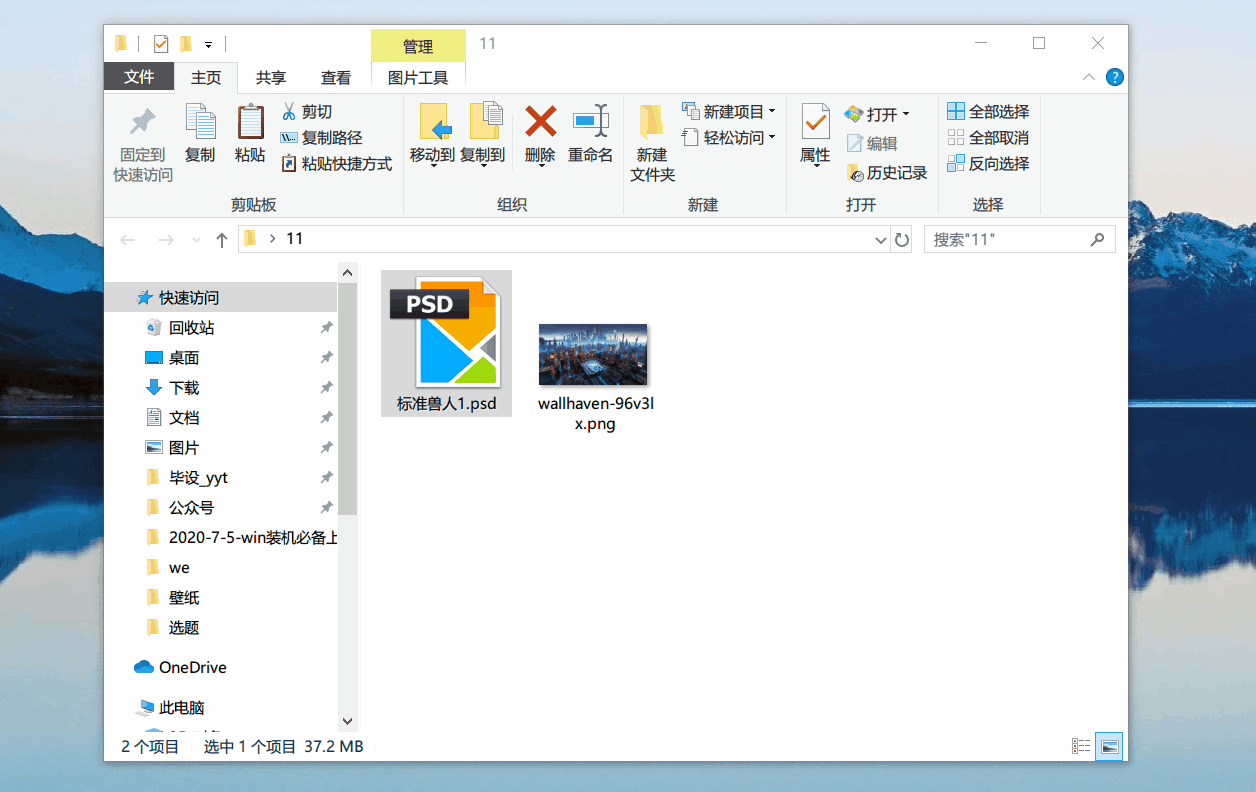Click the 轻松访问 (Easy access) button

tap(729, 137)
